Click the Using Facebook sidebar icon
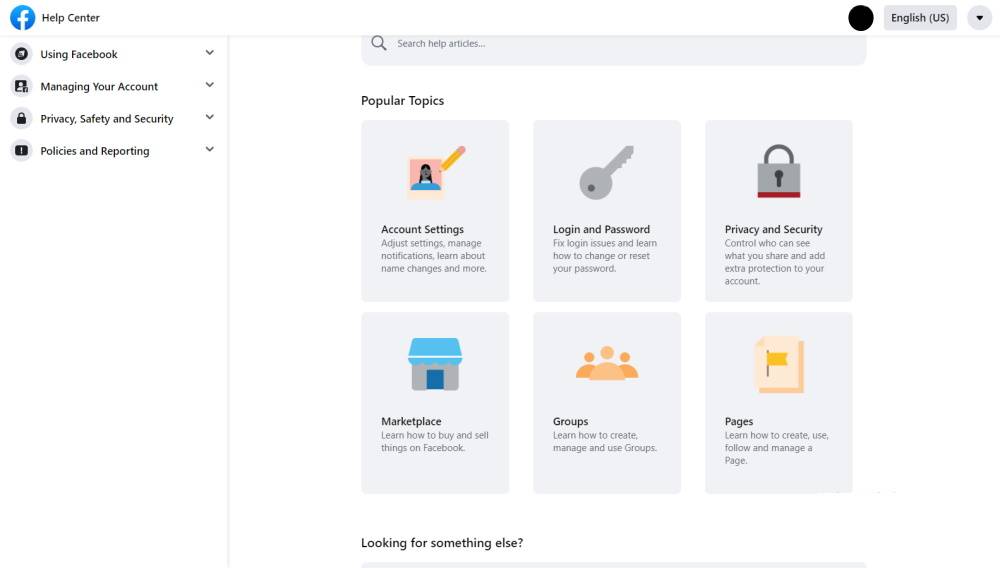 click(x=21, y=54)
